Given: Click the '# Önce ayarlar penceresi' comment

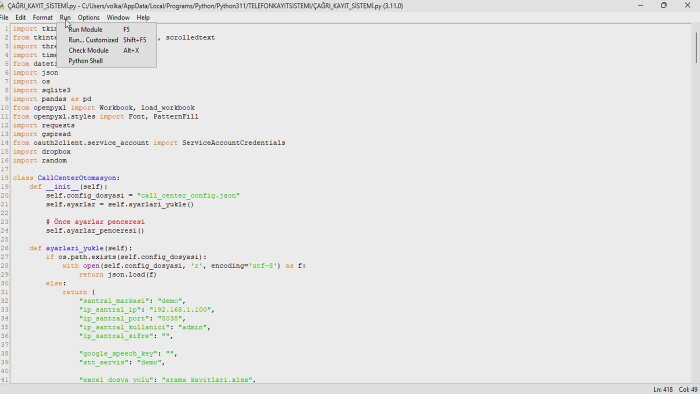Looking at the screenshot, I should pos(95,222).
